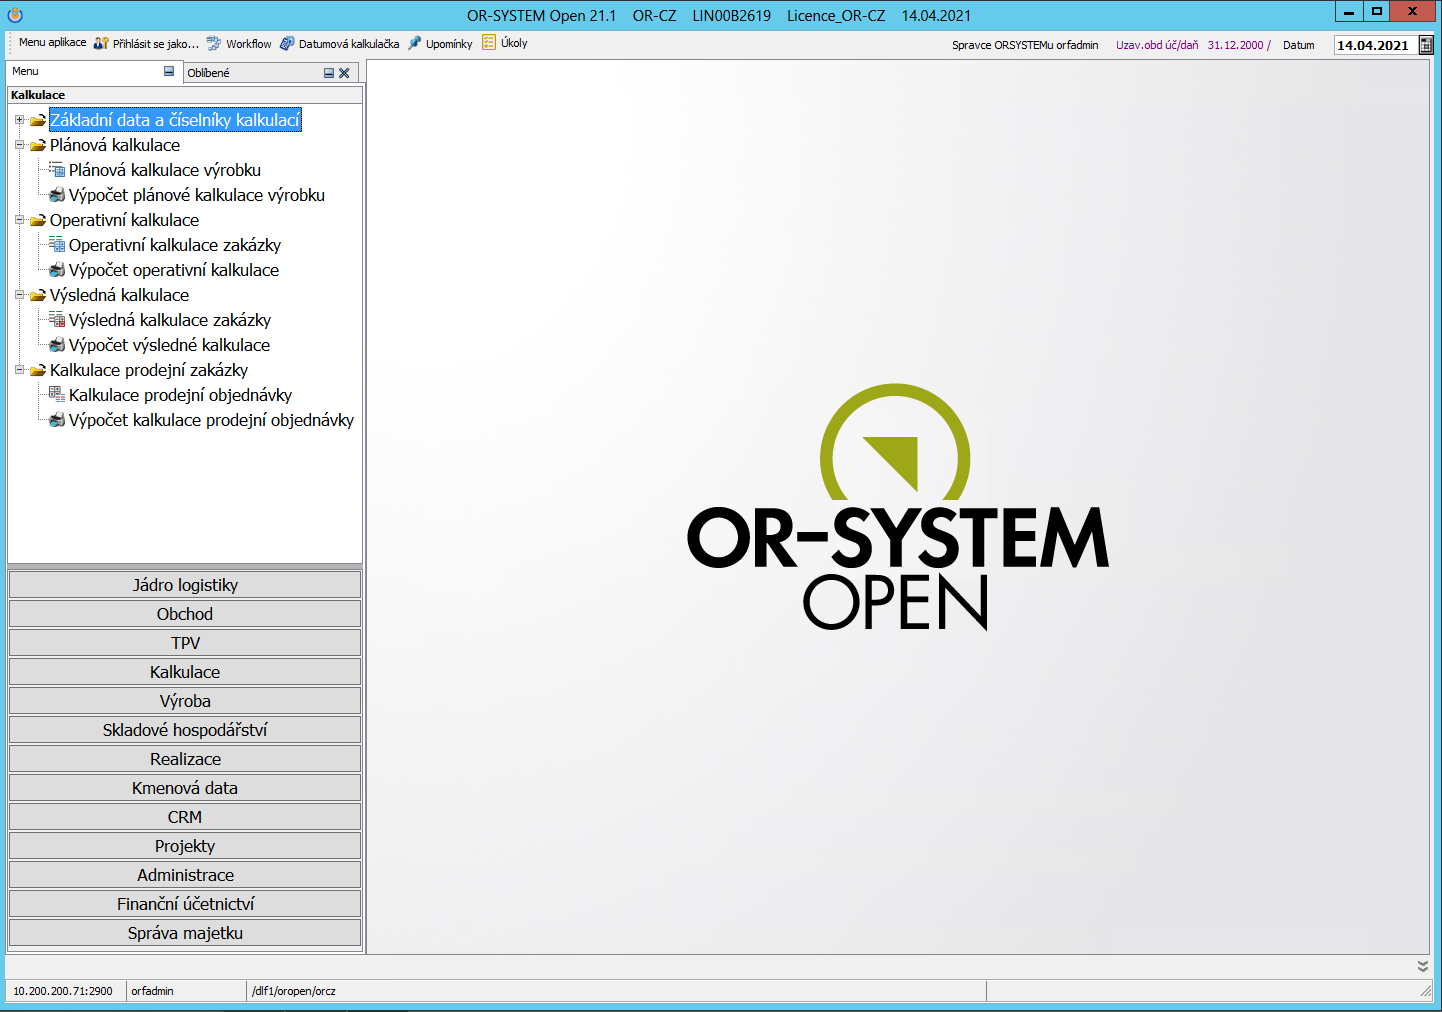The width and height of the screenshot is (1442, 1012).
Task: Select Operativní kalkulace zakázky item
Action: click(x=174, y=245)
